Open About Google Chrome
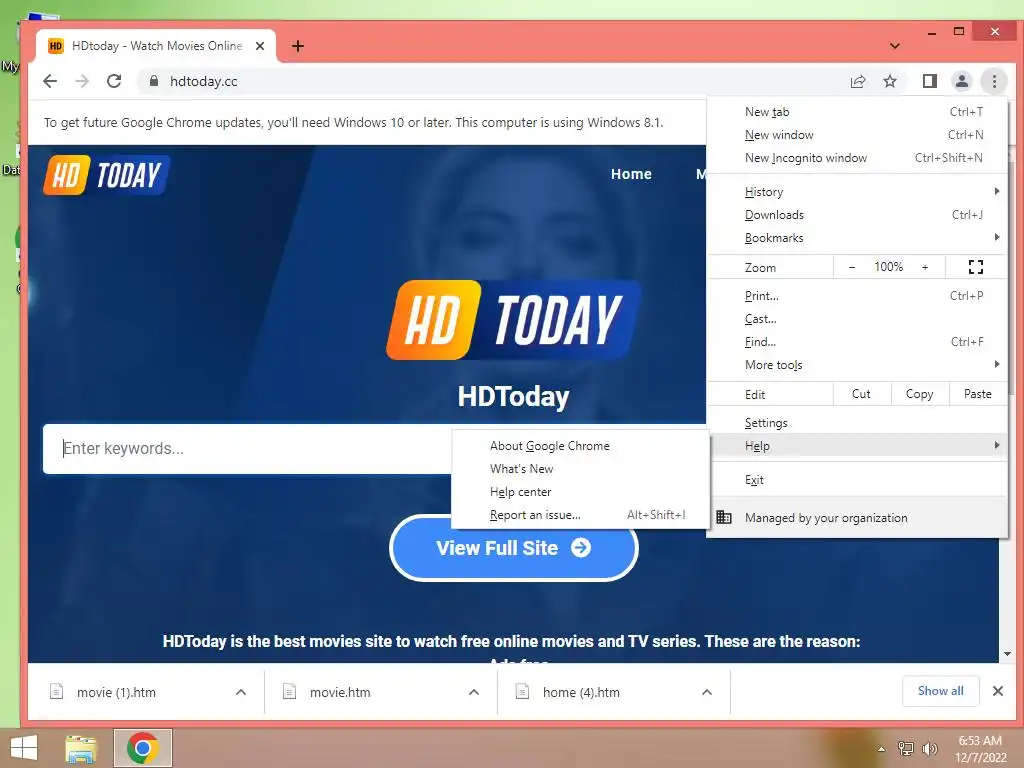 pos(580,445)
